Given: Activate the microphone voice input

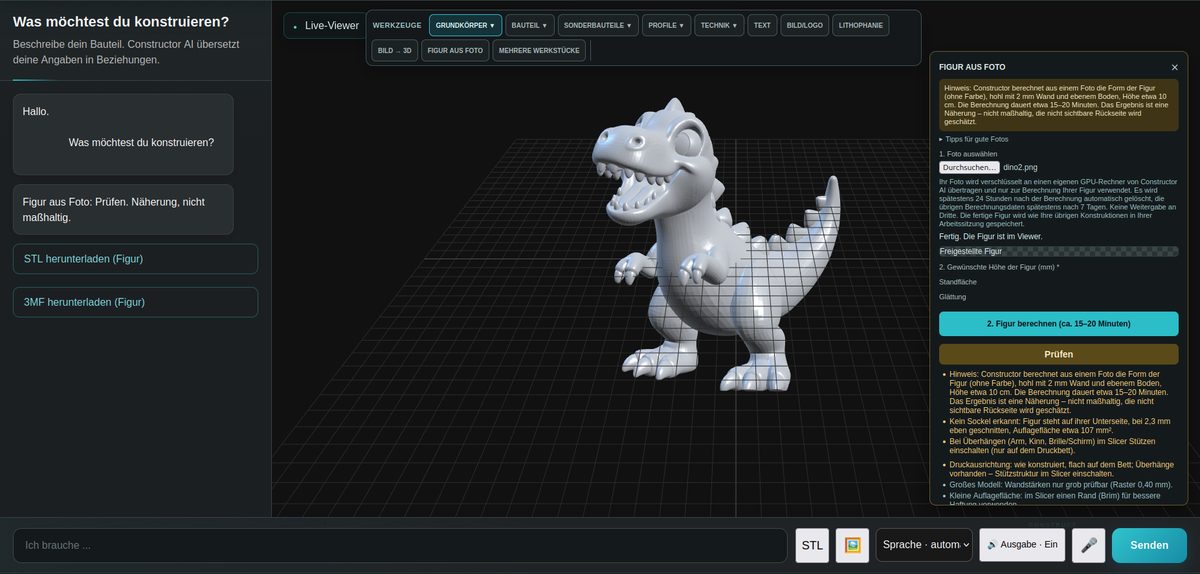Looking at the screenshot, I should pyautogui.click(x=1089, y=545).
